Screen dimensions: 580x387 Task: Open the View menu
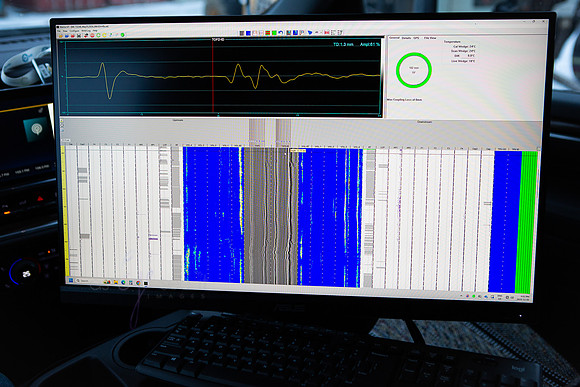click(65, 31)
